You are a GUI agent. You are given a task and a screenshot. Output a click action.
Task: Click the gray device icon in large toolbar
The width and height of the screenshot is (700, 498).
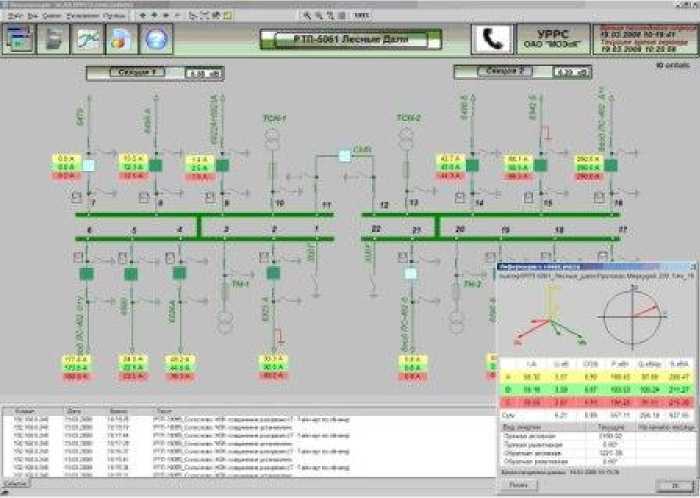click(x=54, y=39)
